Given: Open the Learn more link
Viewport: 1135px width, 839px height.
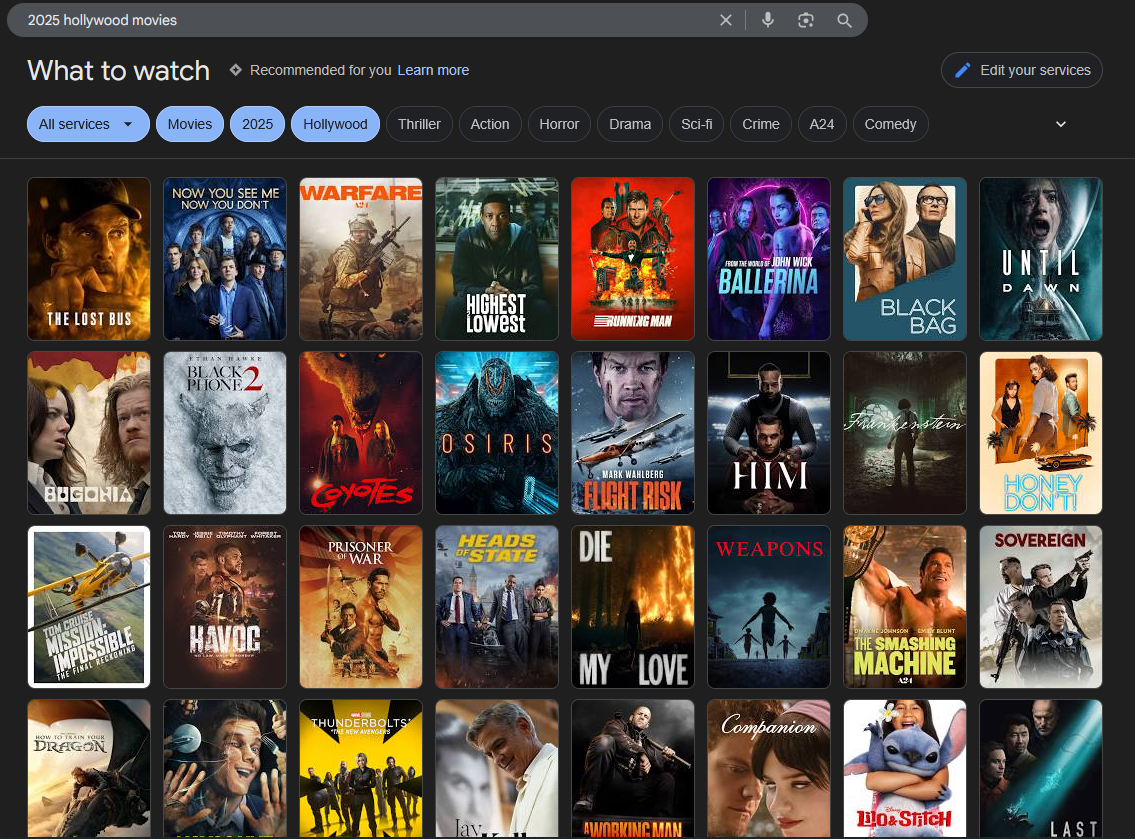Looking at the screenshot, I should point(433,70).
